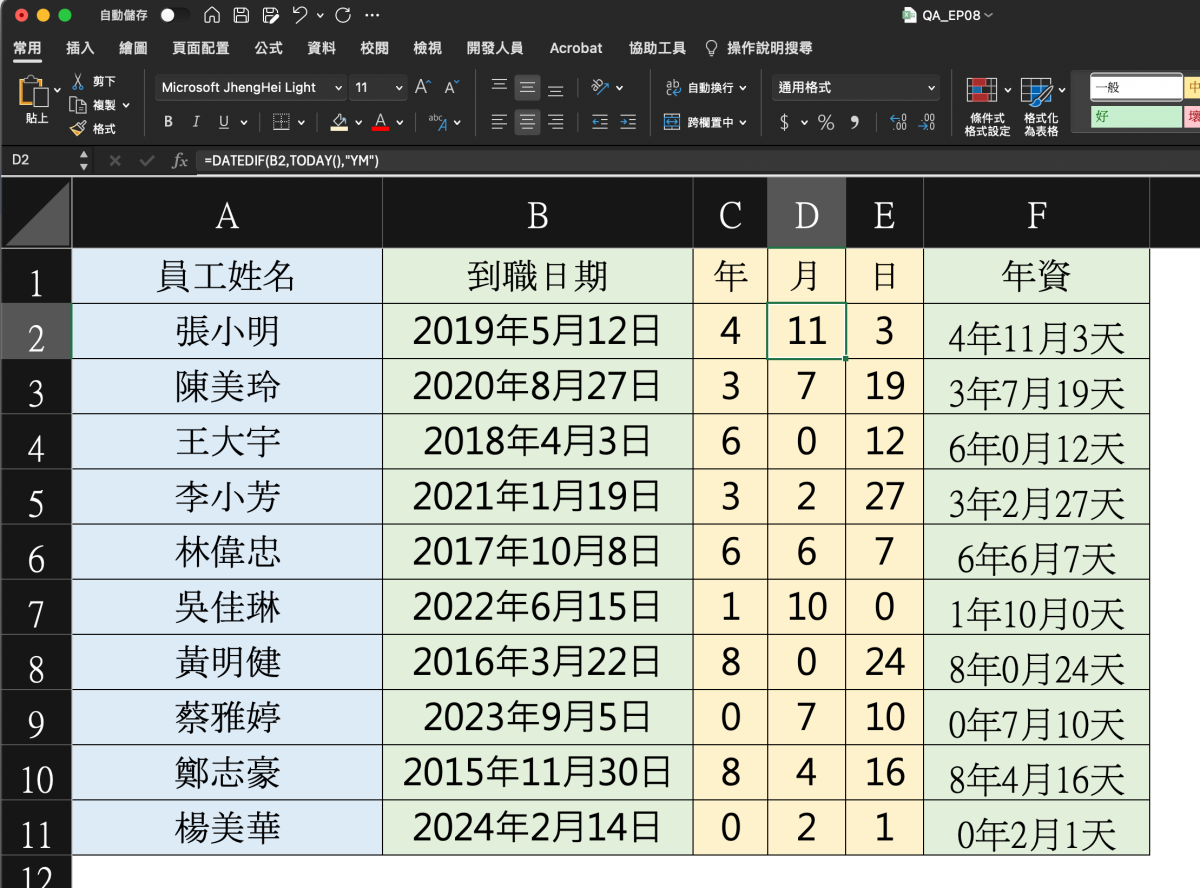Open the fill color dropdown arrow
1200x888 pixels.
(359, 123)
